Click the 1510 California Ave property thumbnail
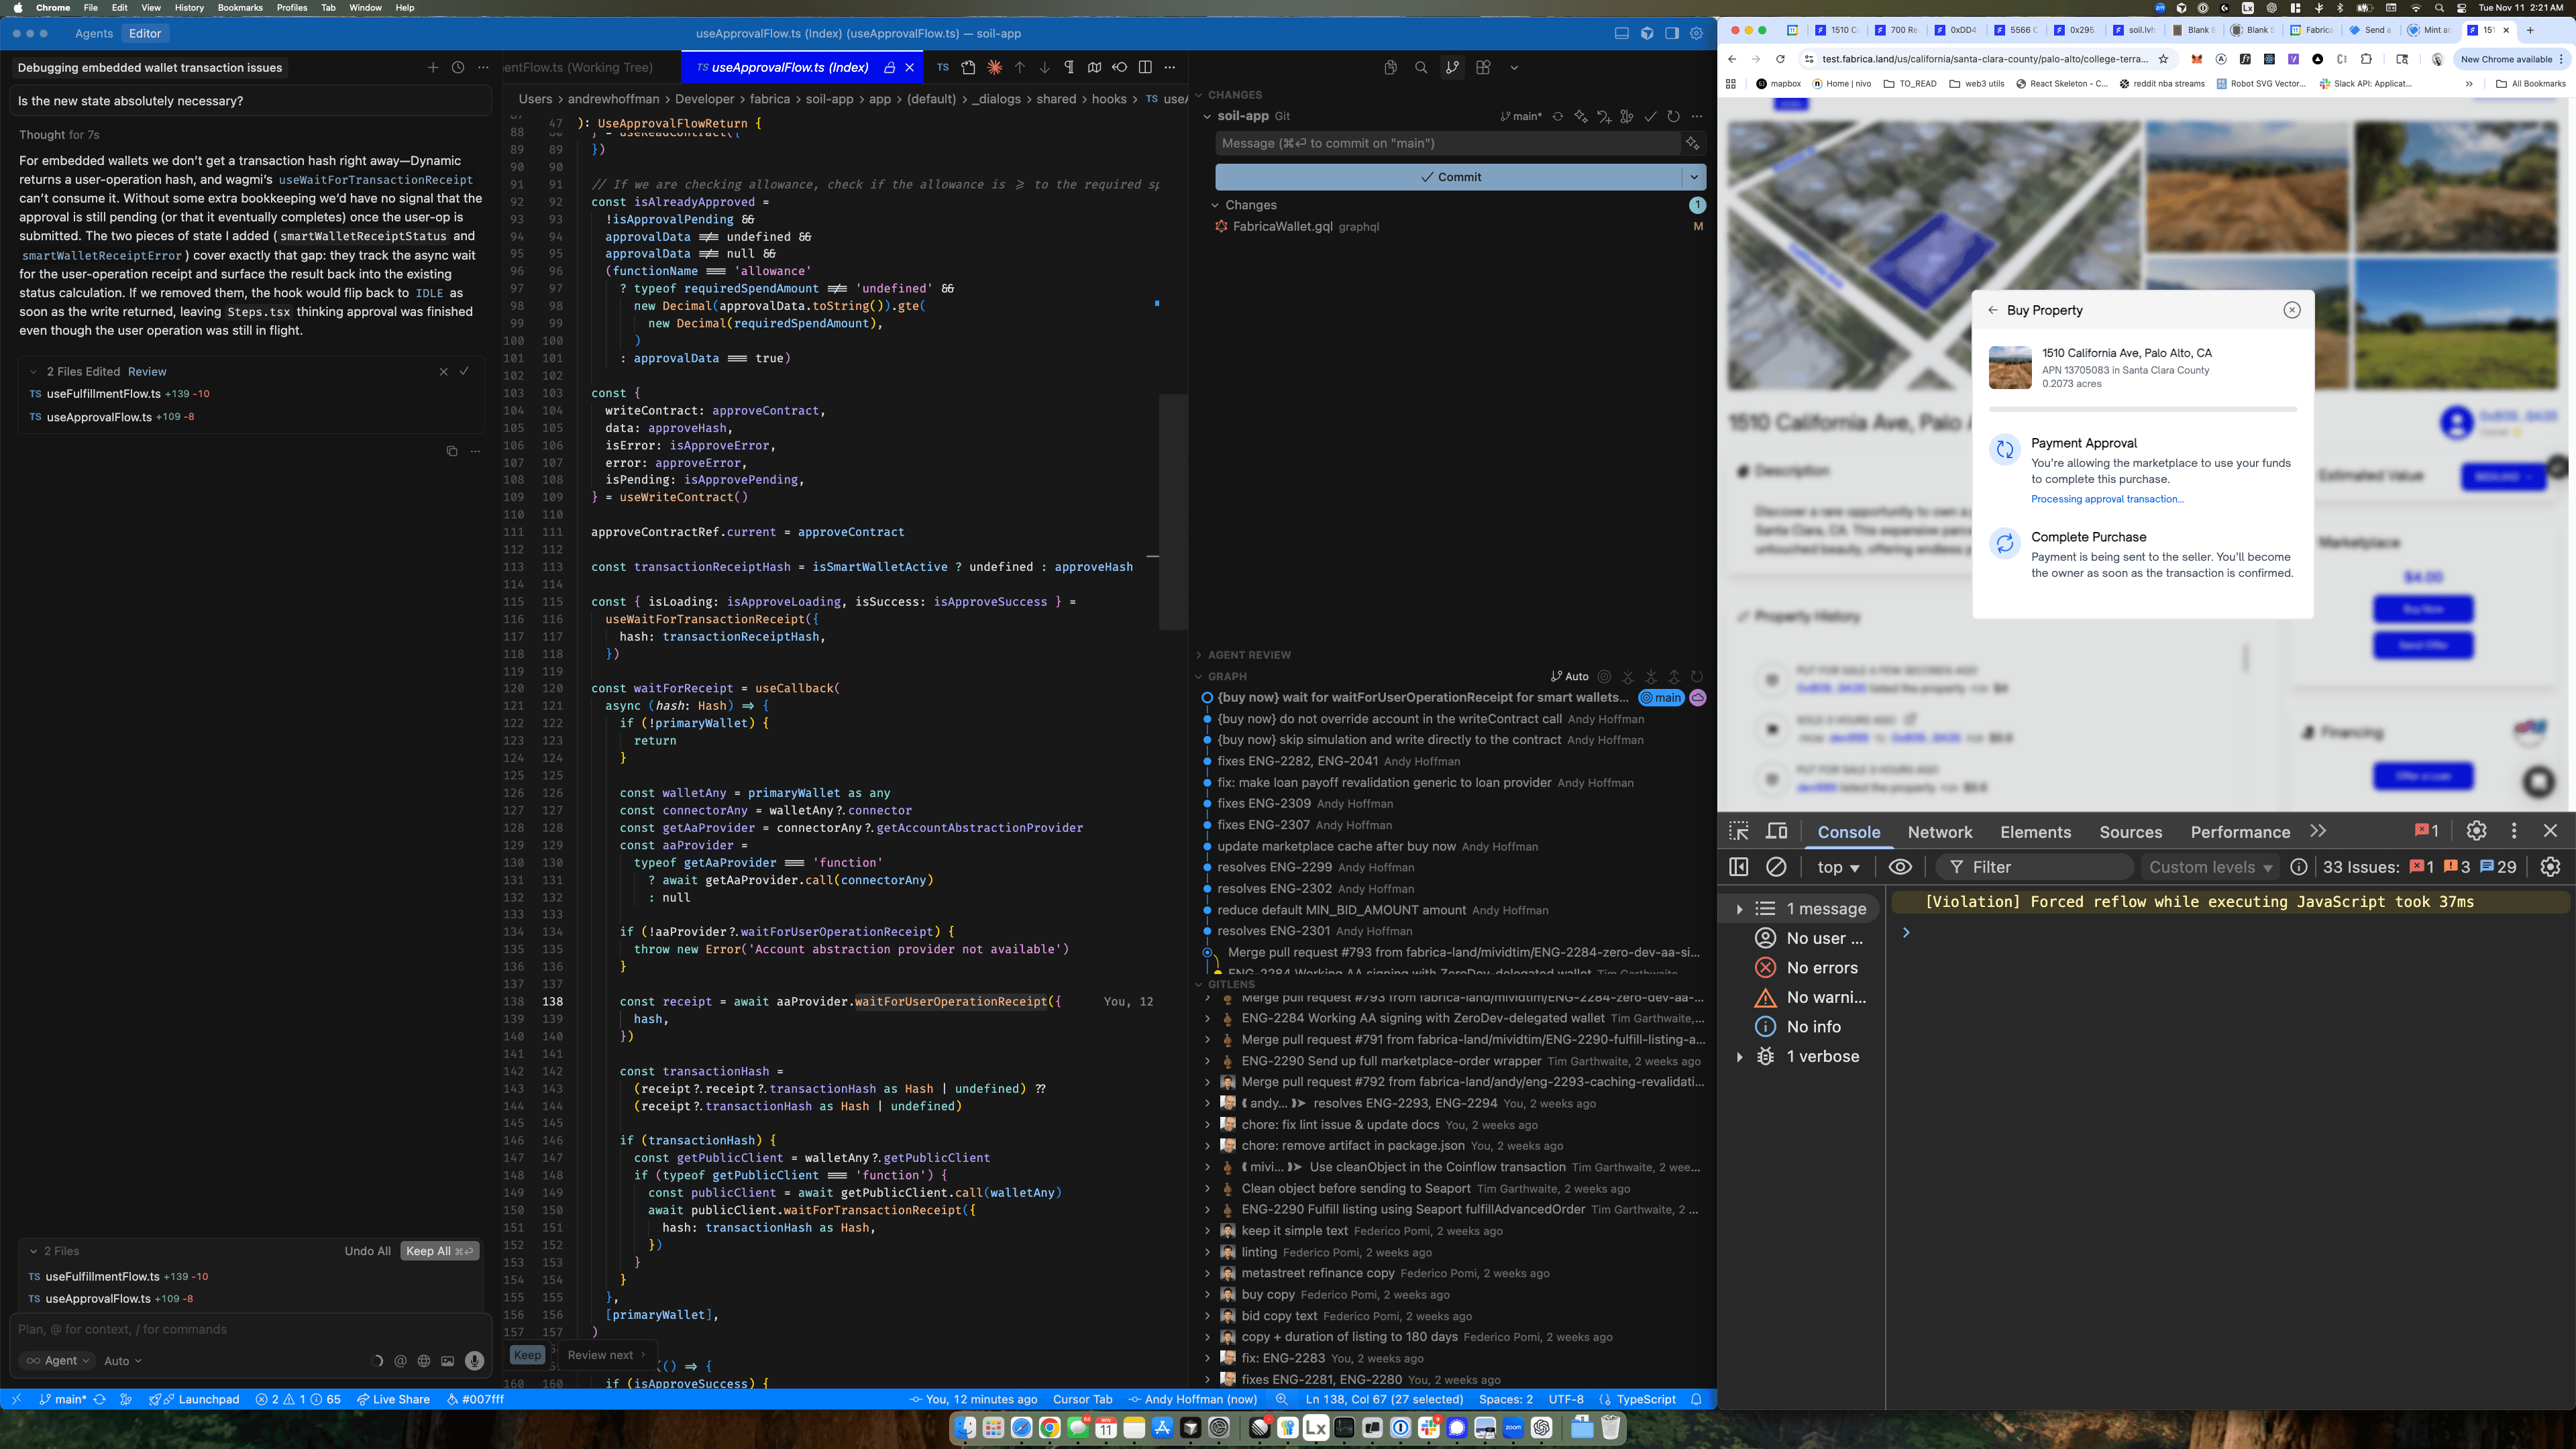The width and height of the screenshot is (2576, 1449). (x=2010, y=367)
